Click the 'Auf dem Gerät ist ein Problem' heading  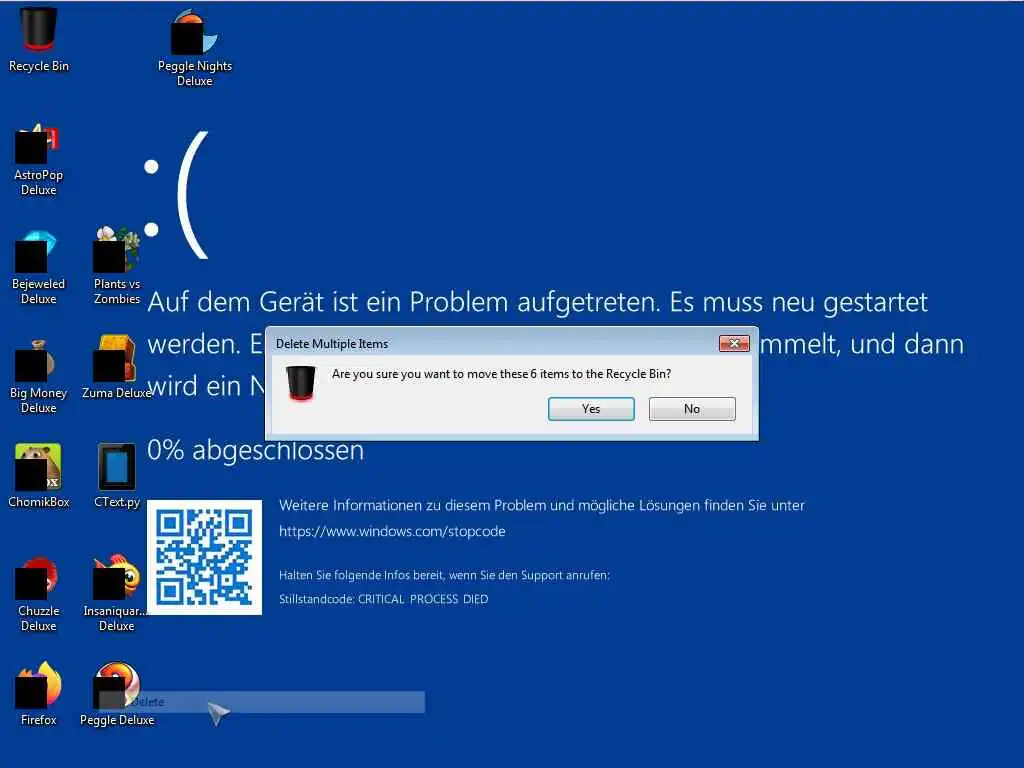pos(537,302)
